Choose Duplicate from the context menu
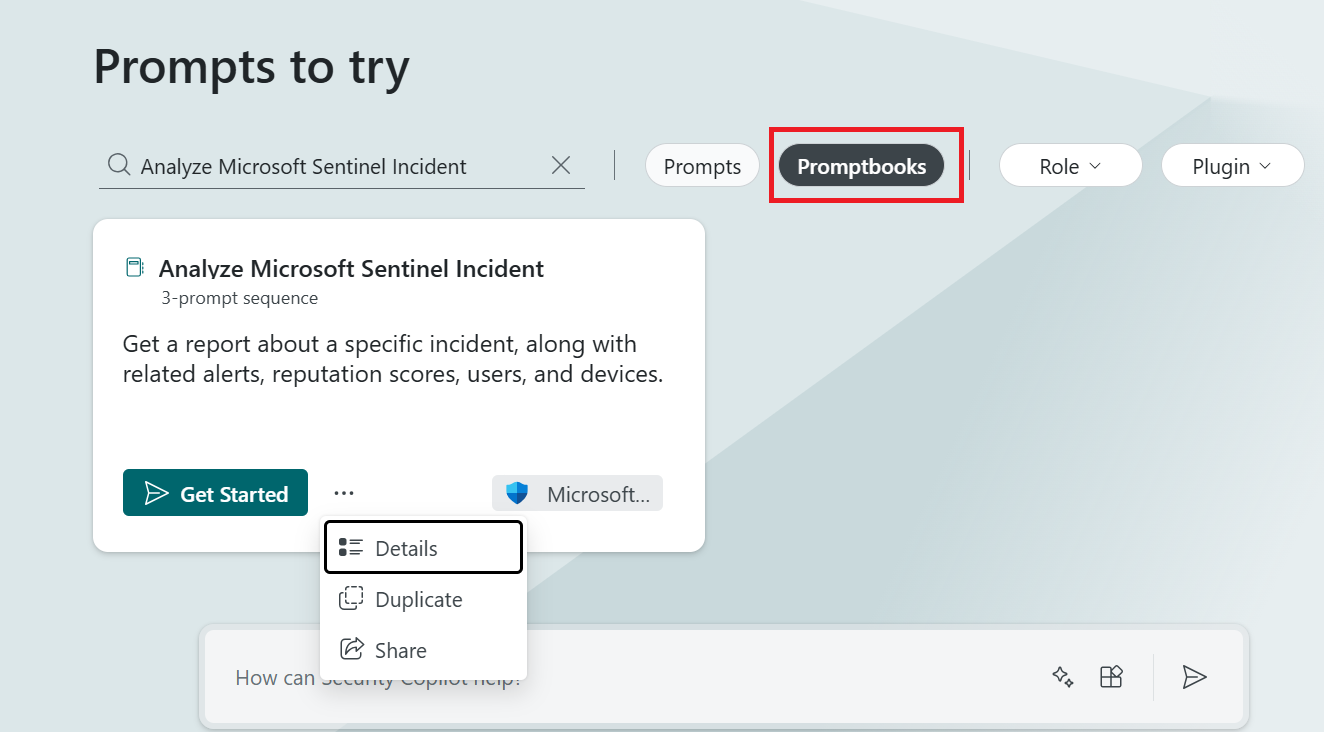Image resolution: width=1324 pixels, height=732 pixels. coord(419,598)
